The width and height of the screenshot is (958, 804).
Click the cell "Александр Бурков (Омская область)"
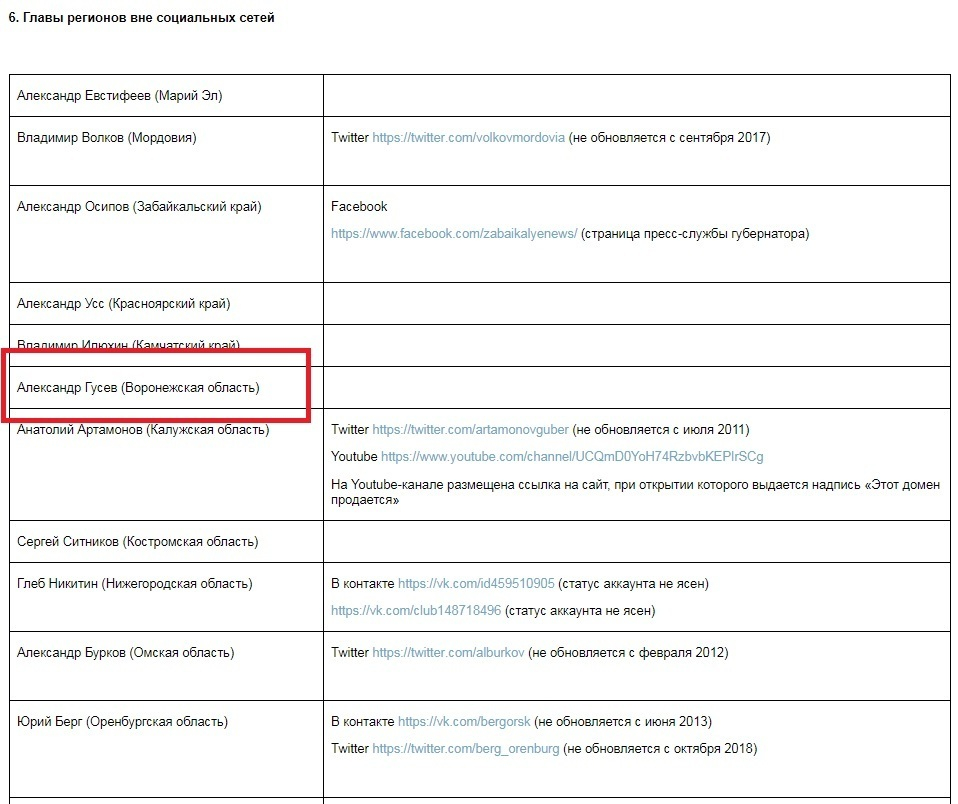(166, 667)
